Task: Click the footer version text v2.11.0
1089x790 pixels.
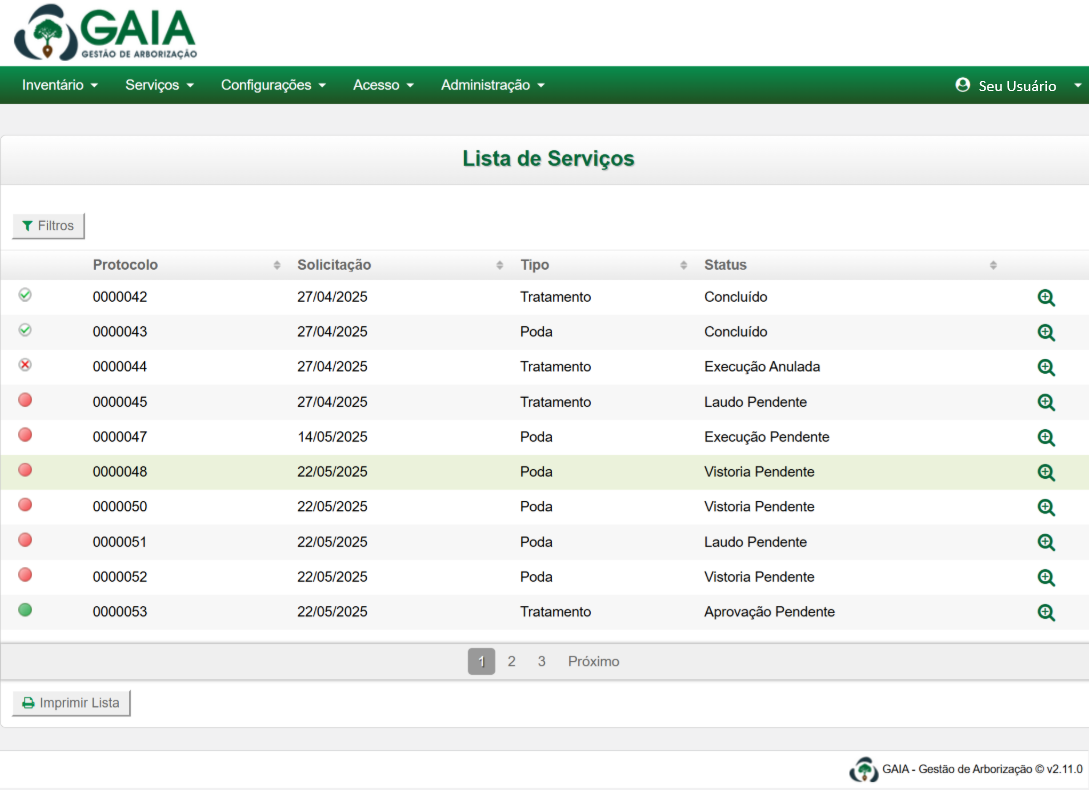Action: click(1065, 769)
